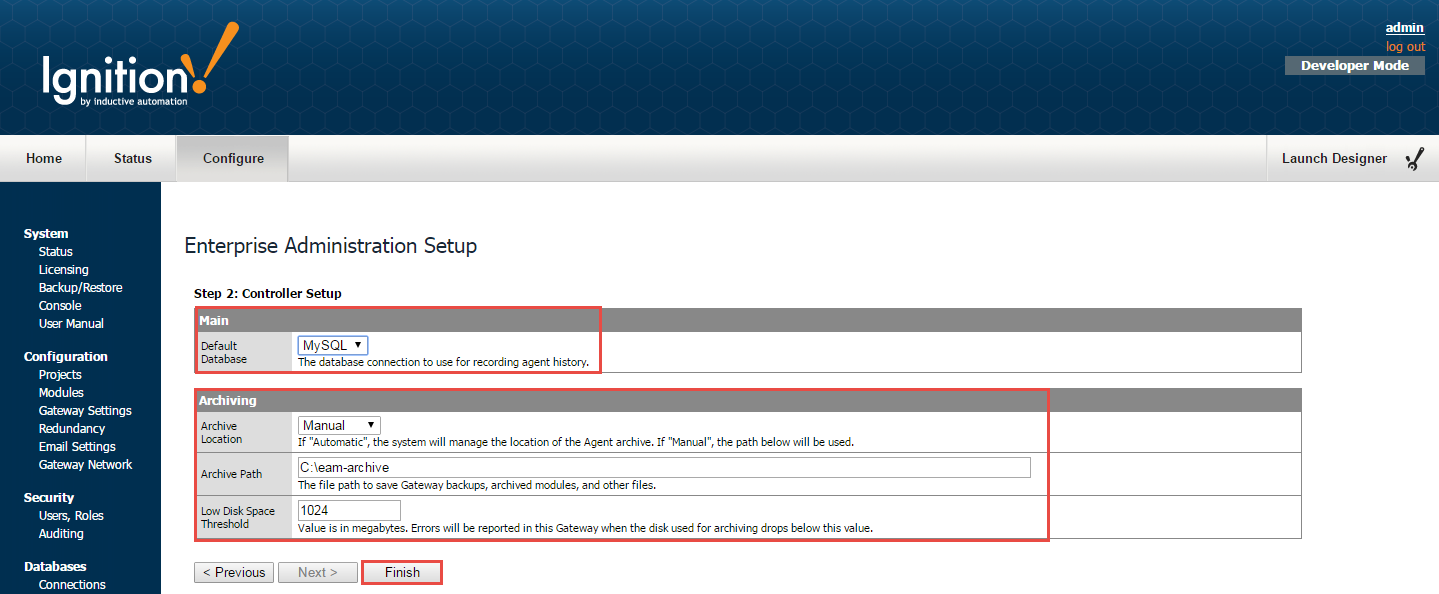Open the Home tab
The image size is (1439, 594).
click(44, 158)
